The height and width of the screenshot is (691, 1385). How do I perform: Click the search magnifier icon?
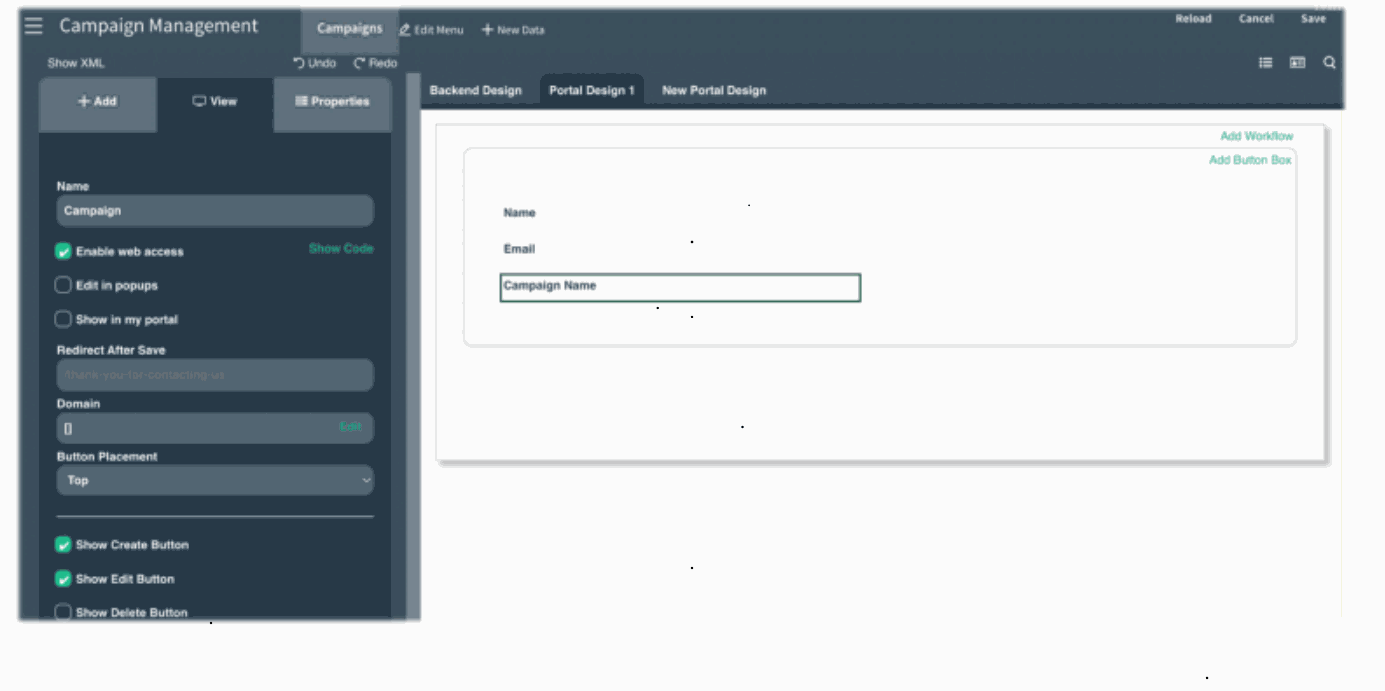tap(1329, 63)
